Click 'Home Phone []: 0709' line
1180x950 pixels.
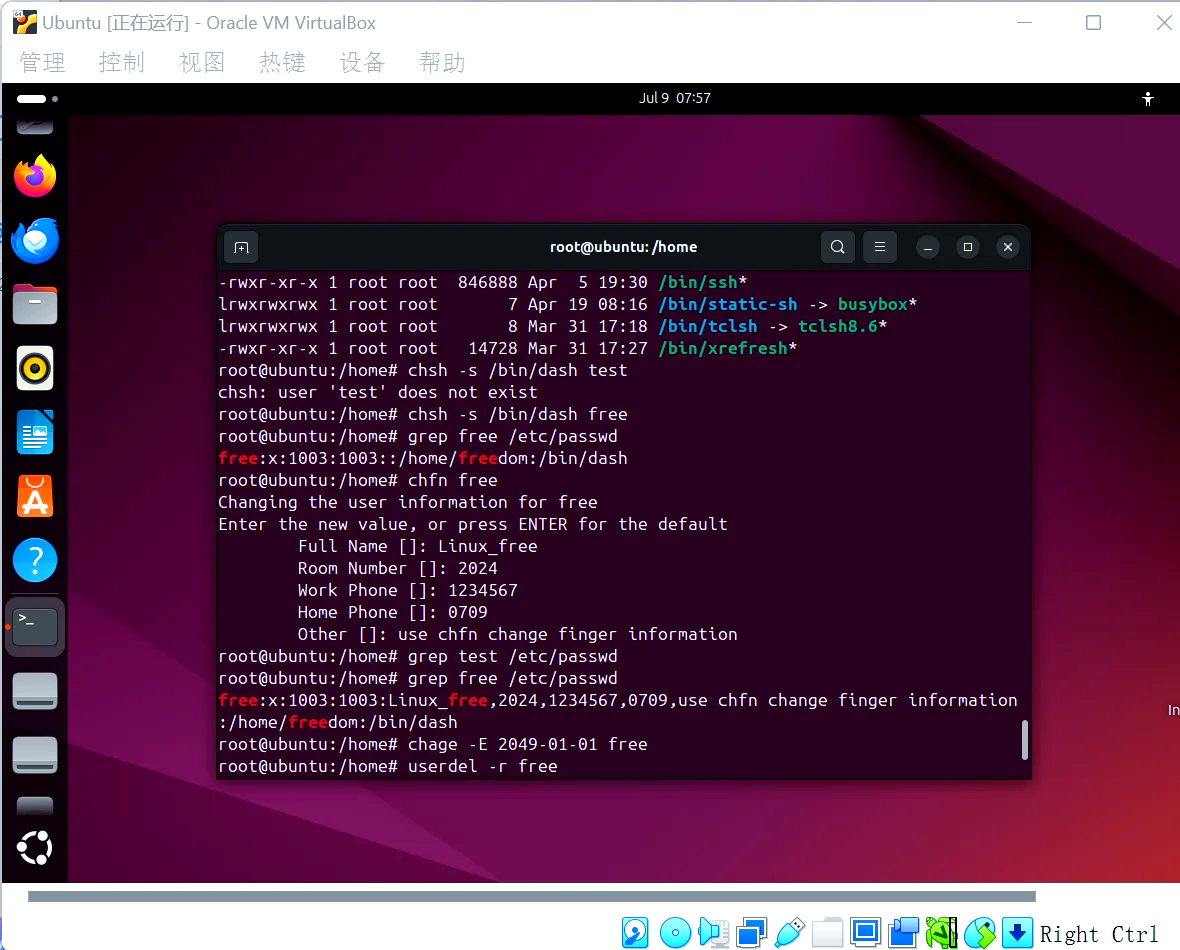point(393,612)
